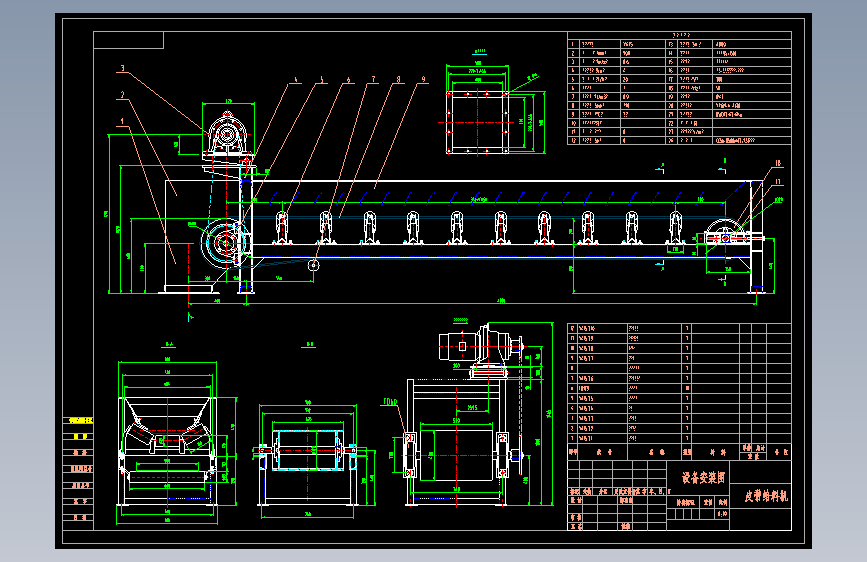Select part balloon number 2
This screenshot has height=562, width=867.
pos(123,95)
